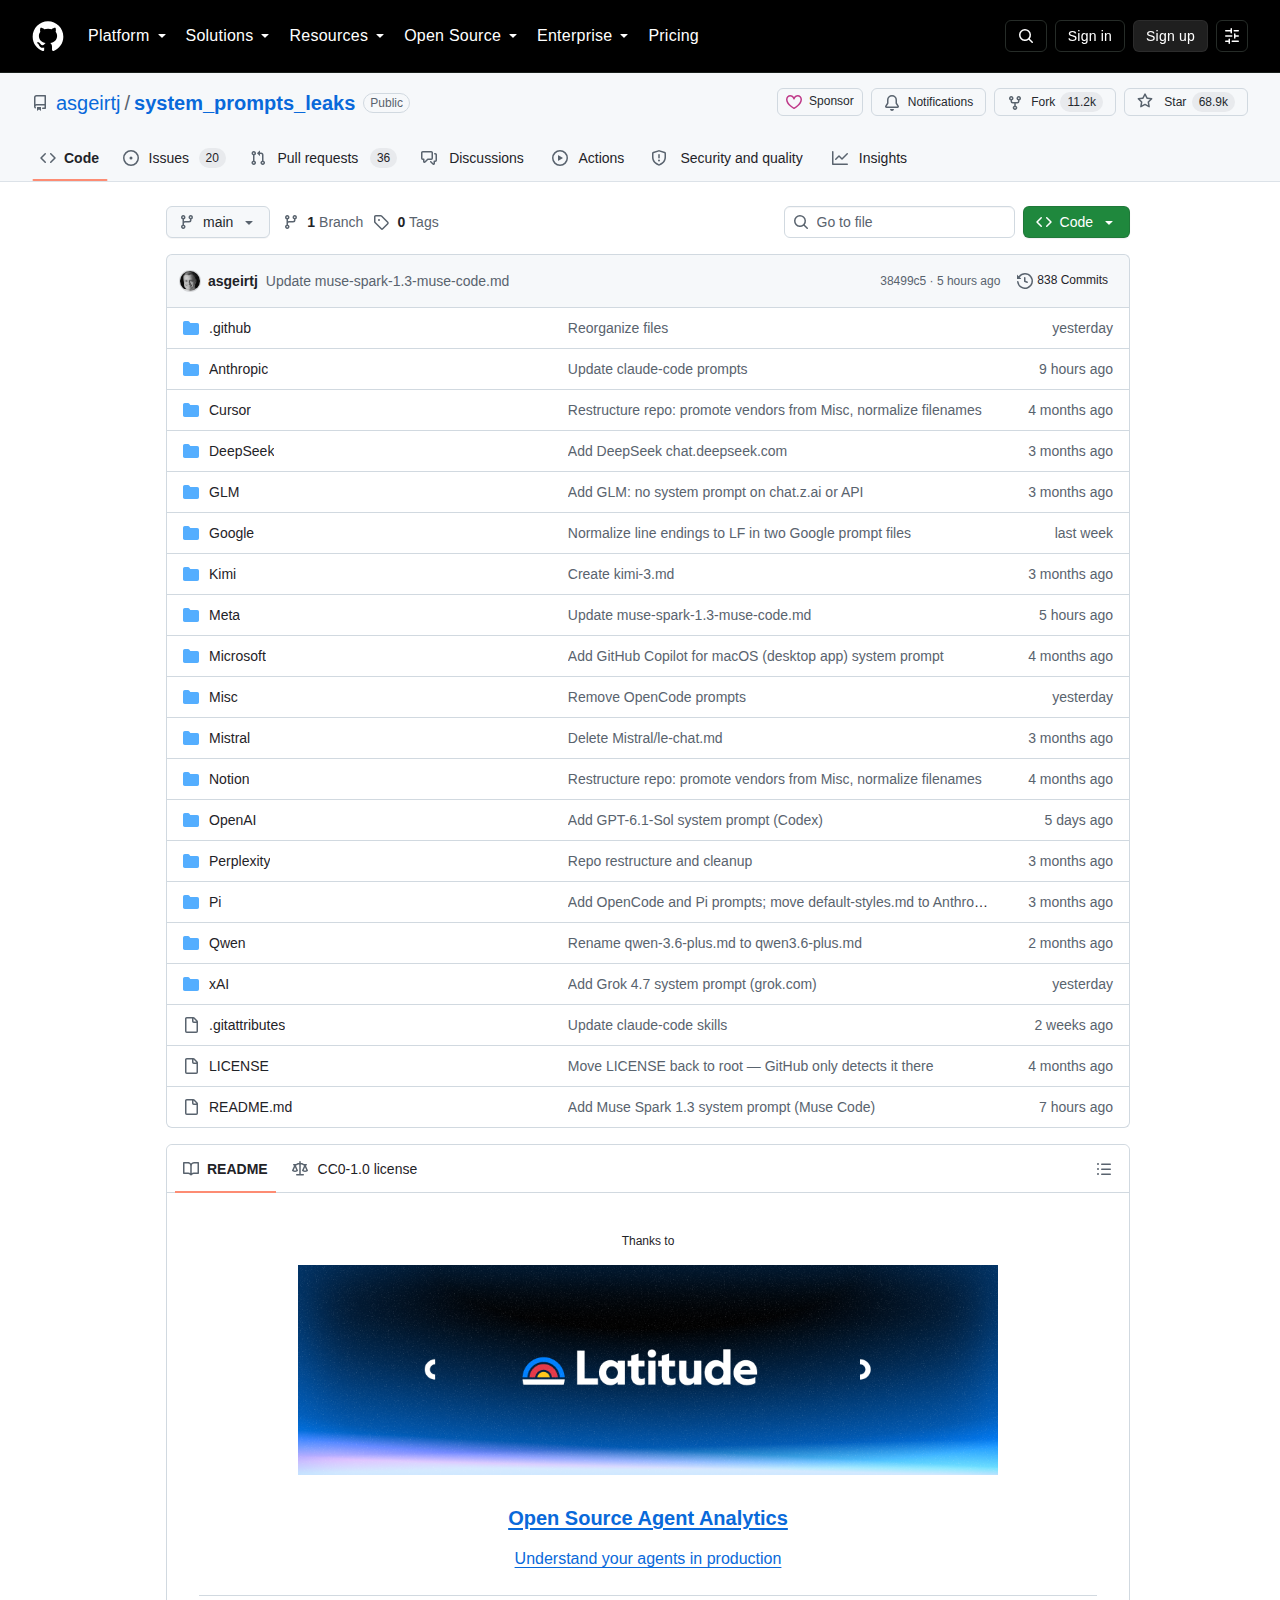
Task: Open Open Source Agent Analytics link
Action: pos(648,1518)
